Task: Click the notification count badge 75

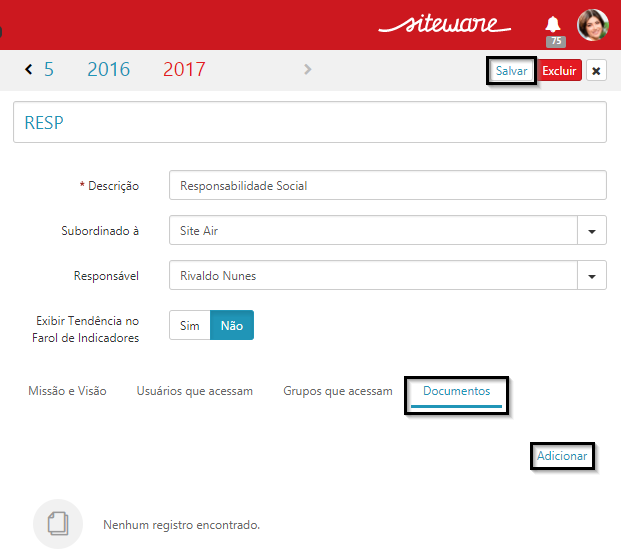Action: click(x=556, y=41)
